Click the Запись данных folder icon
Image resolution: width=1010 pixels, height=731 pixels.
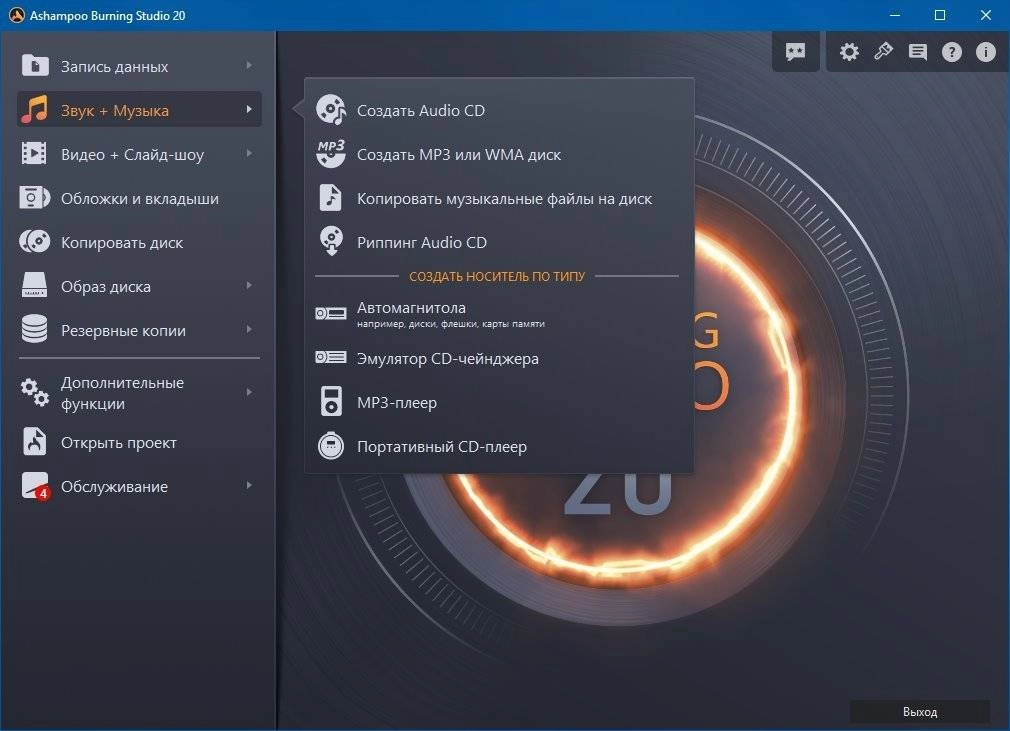[35, 66]
